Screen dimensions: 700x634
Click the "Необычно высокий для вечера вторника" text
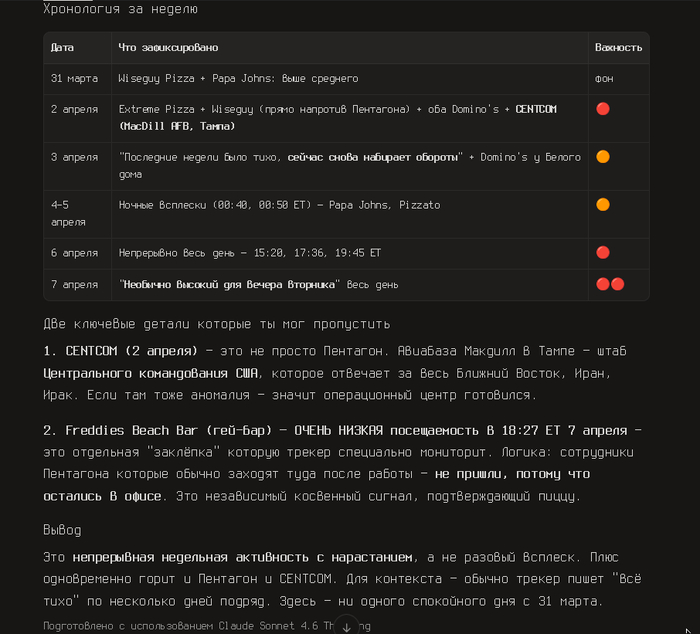pyautogui.click(x=229, y=284)
